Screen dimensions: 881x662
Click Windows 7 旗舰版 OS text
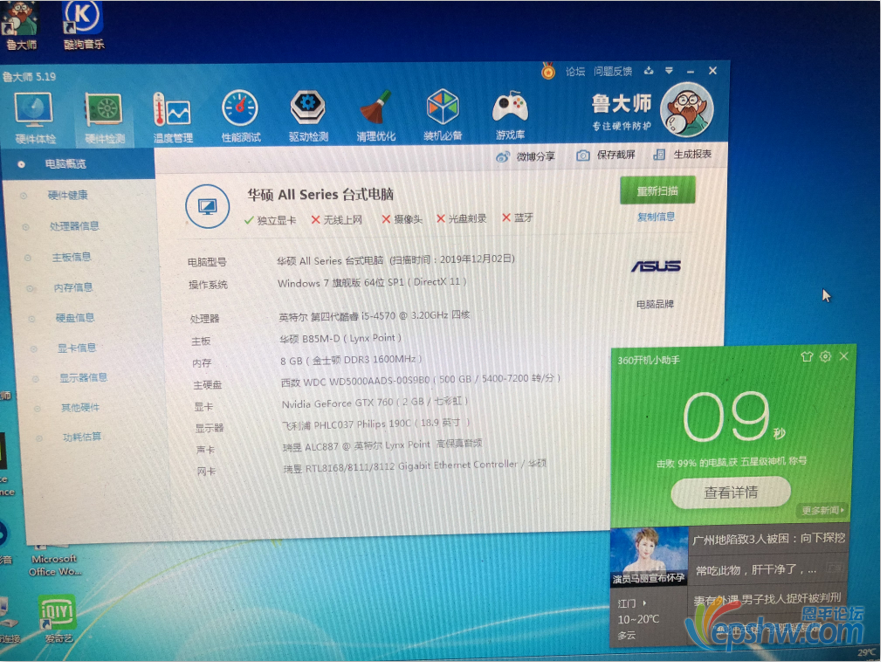pos(372,283)
